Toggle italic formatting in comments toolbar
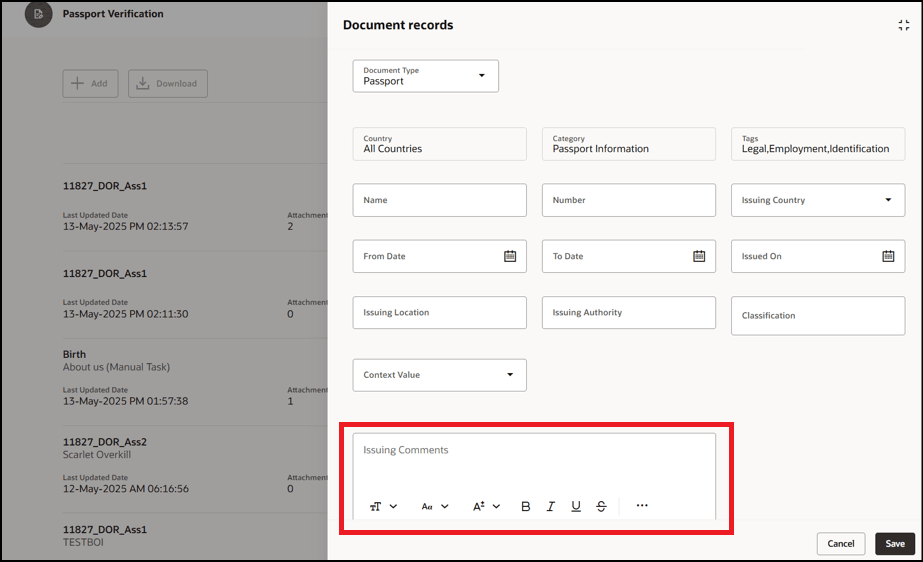The height and width of the screenshot is (562, 923). point(550,506)
